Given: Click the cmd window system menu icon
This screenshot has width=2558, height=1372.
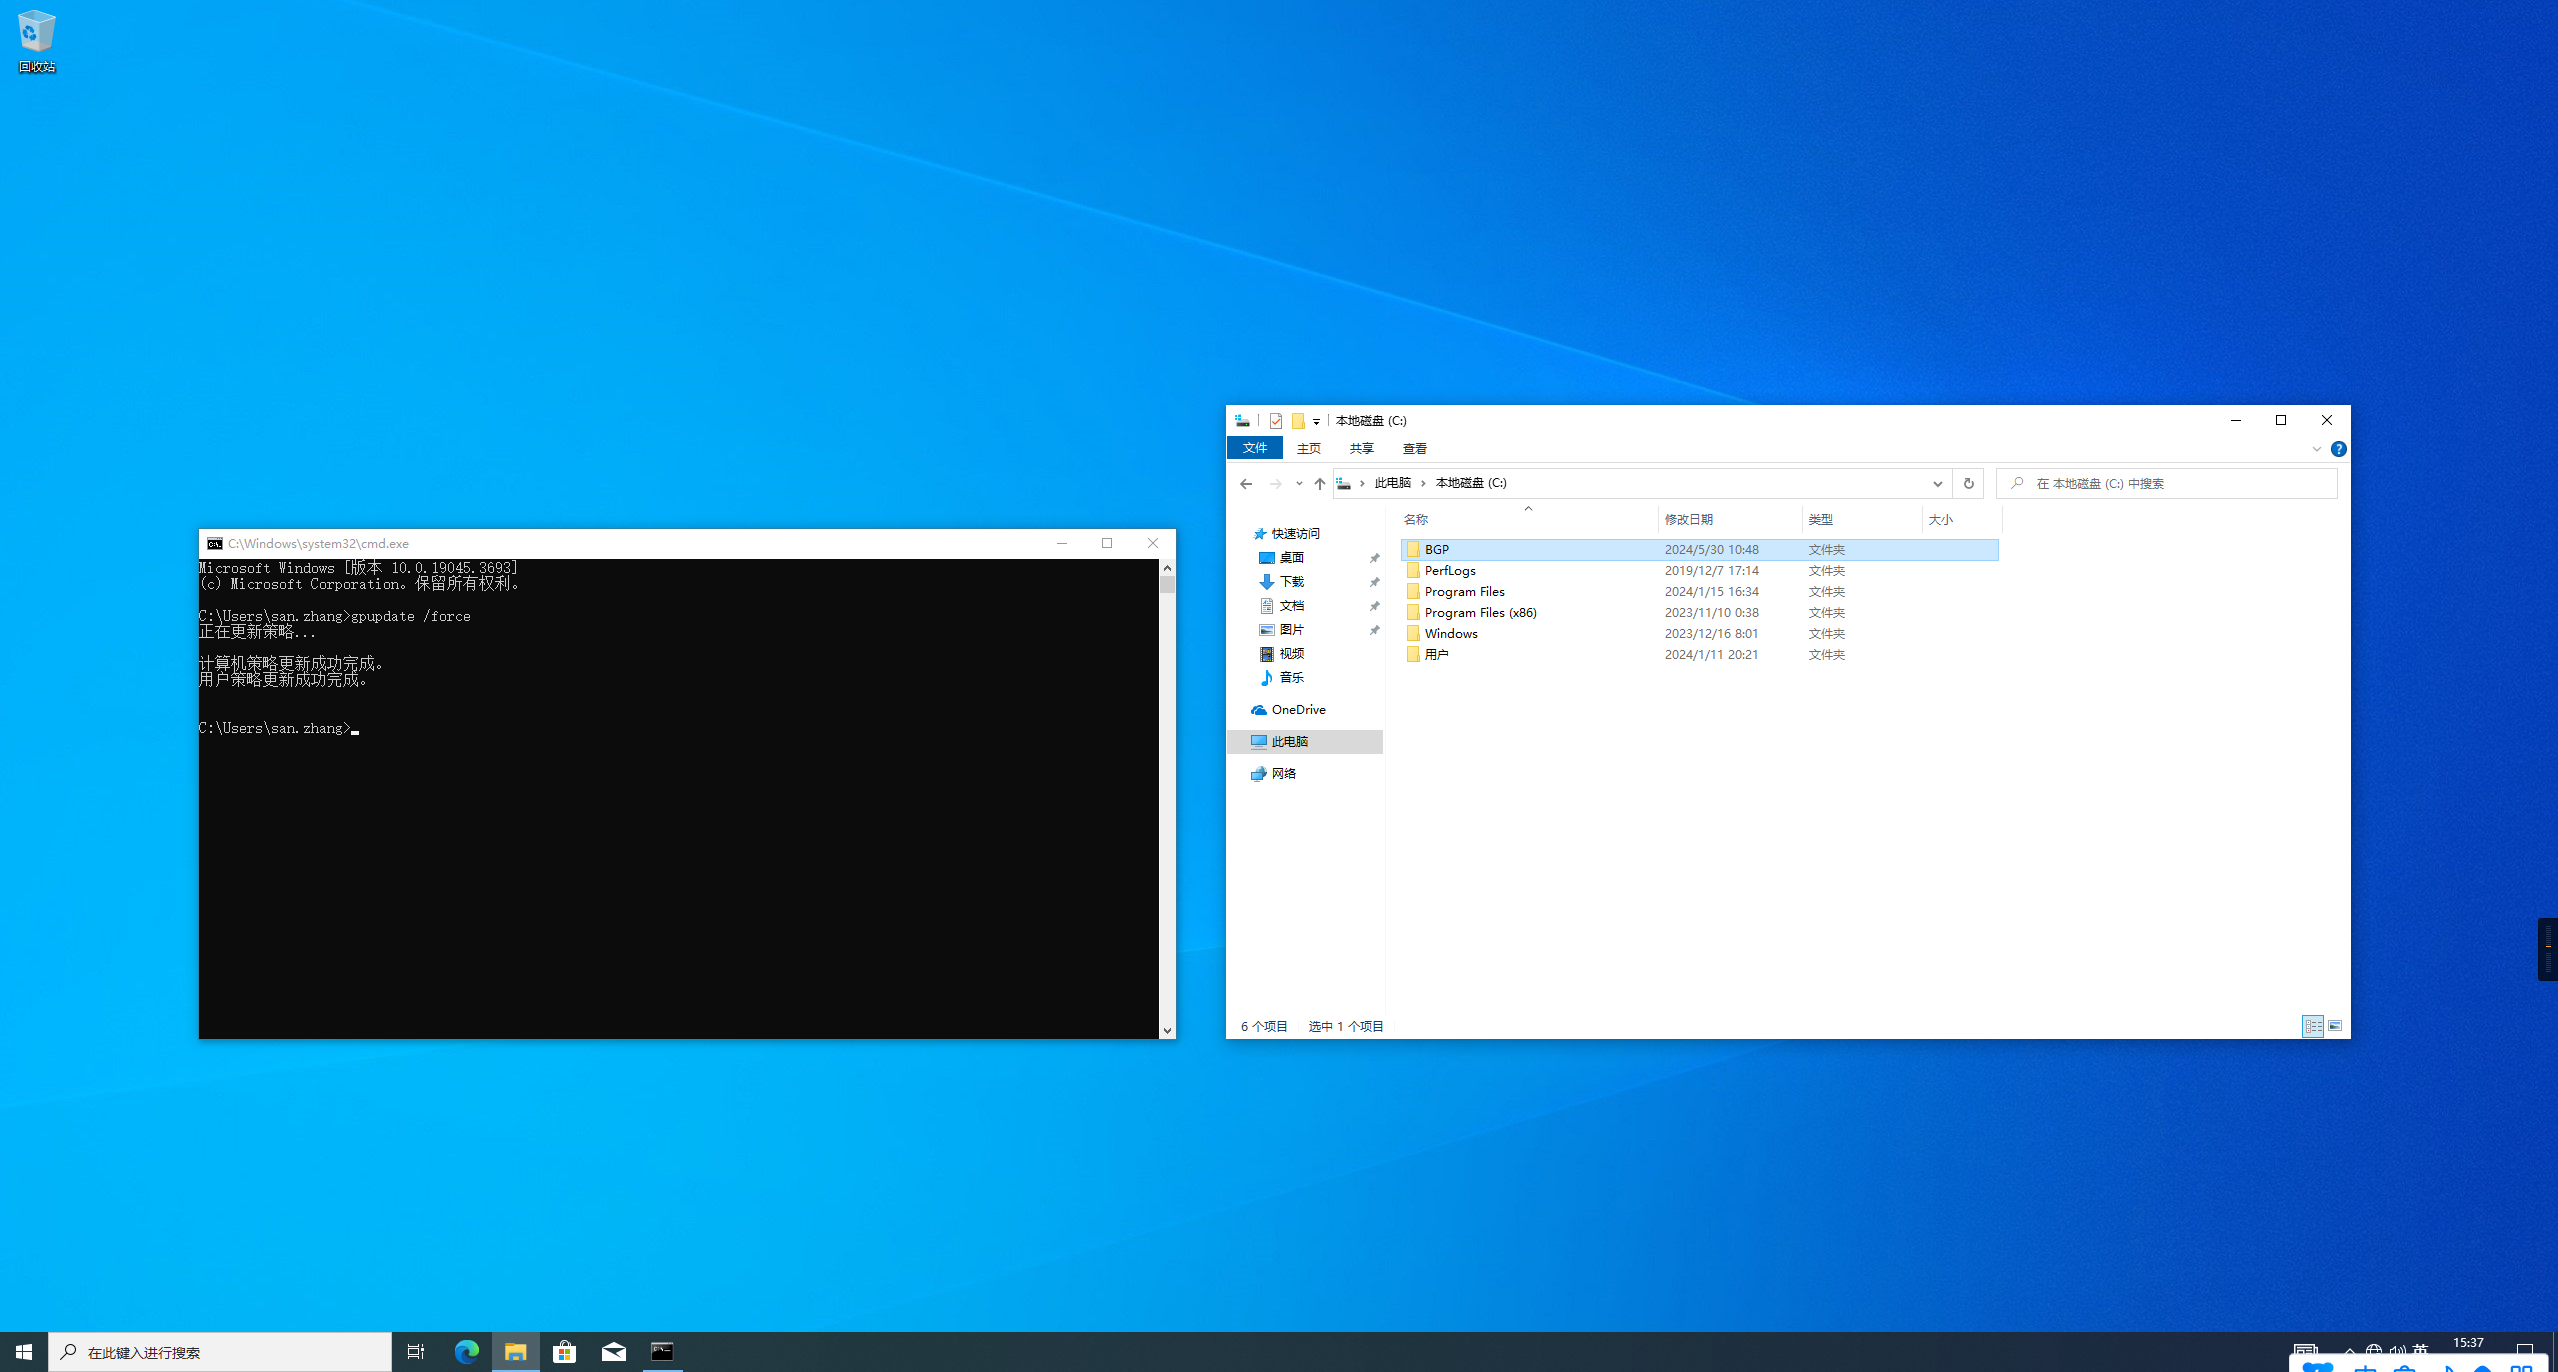Looking at the screenshot, I should [214, 544].
